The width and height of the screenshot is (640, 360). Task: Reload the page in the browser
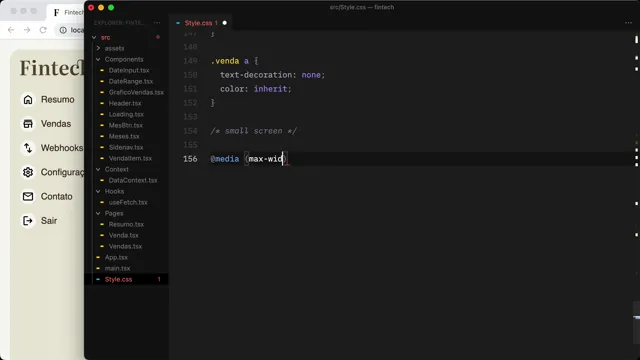(x=43, y=30)
